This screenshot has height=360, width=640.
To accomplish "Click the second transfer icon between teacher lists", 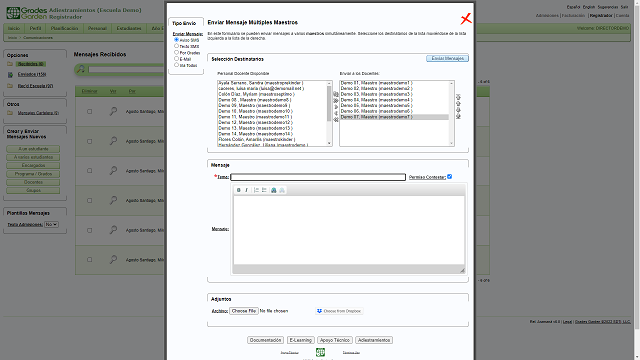I will point(336,101).
